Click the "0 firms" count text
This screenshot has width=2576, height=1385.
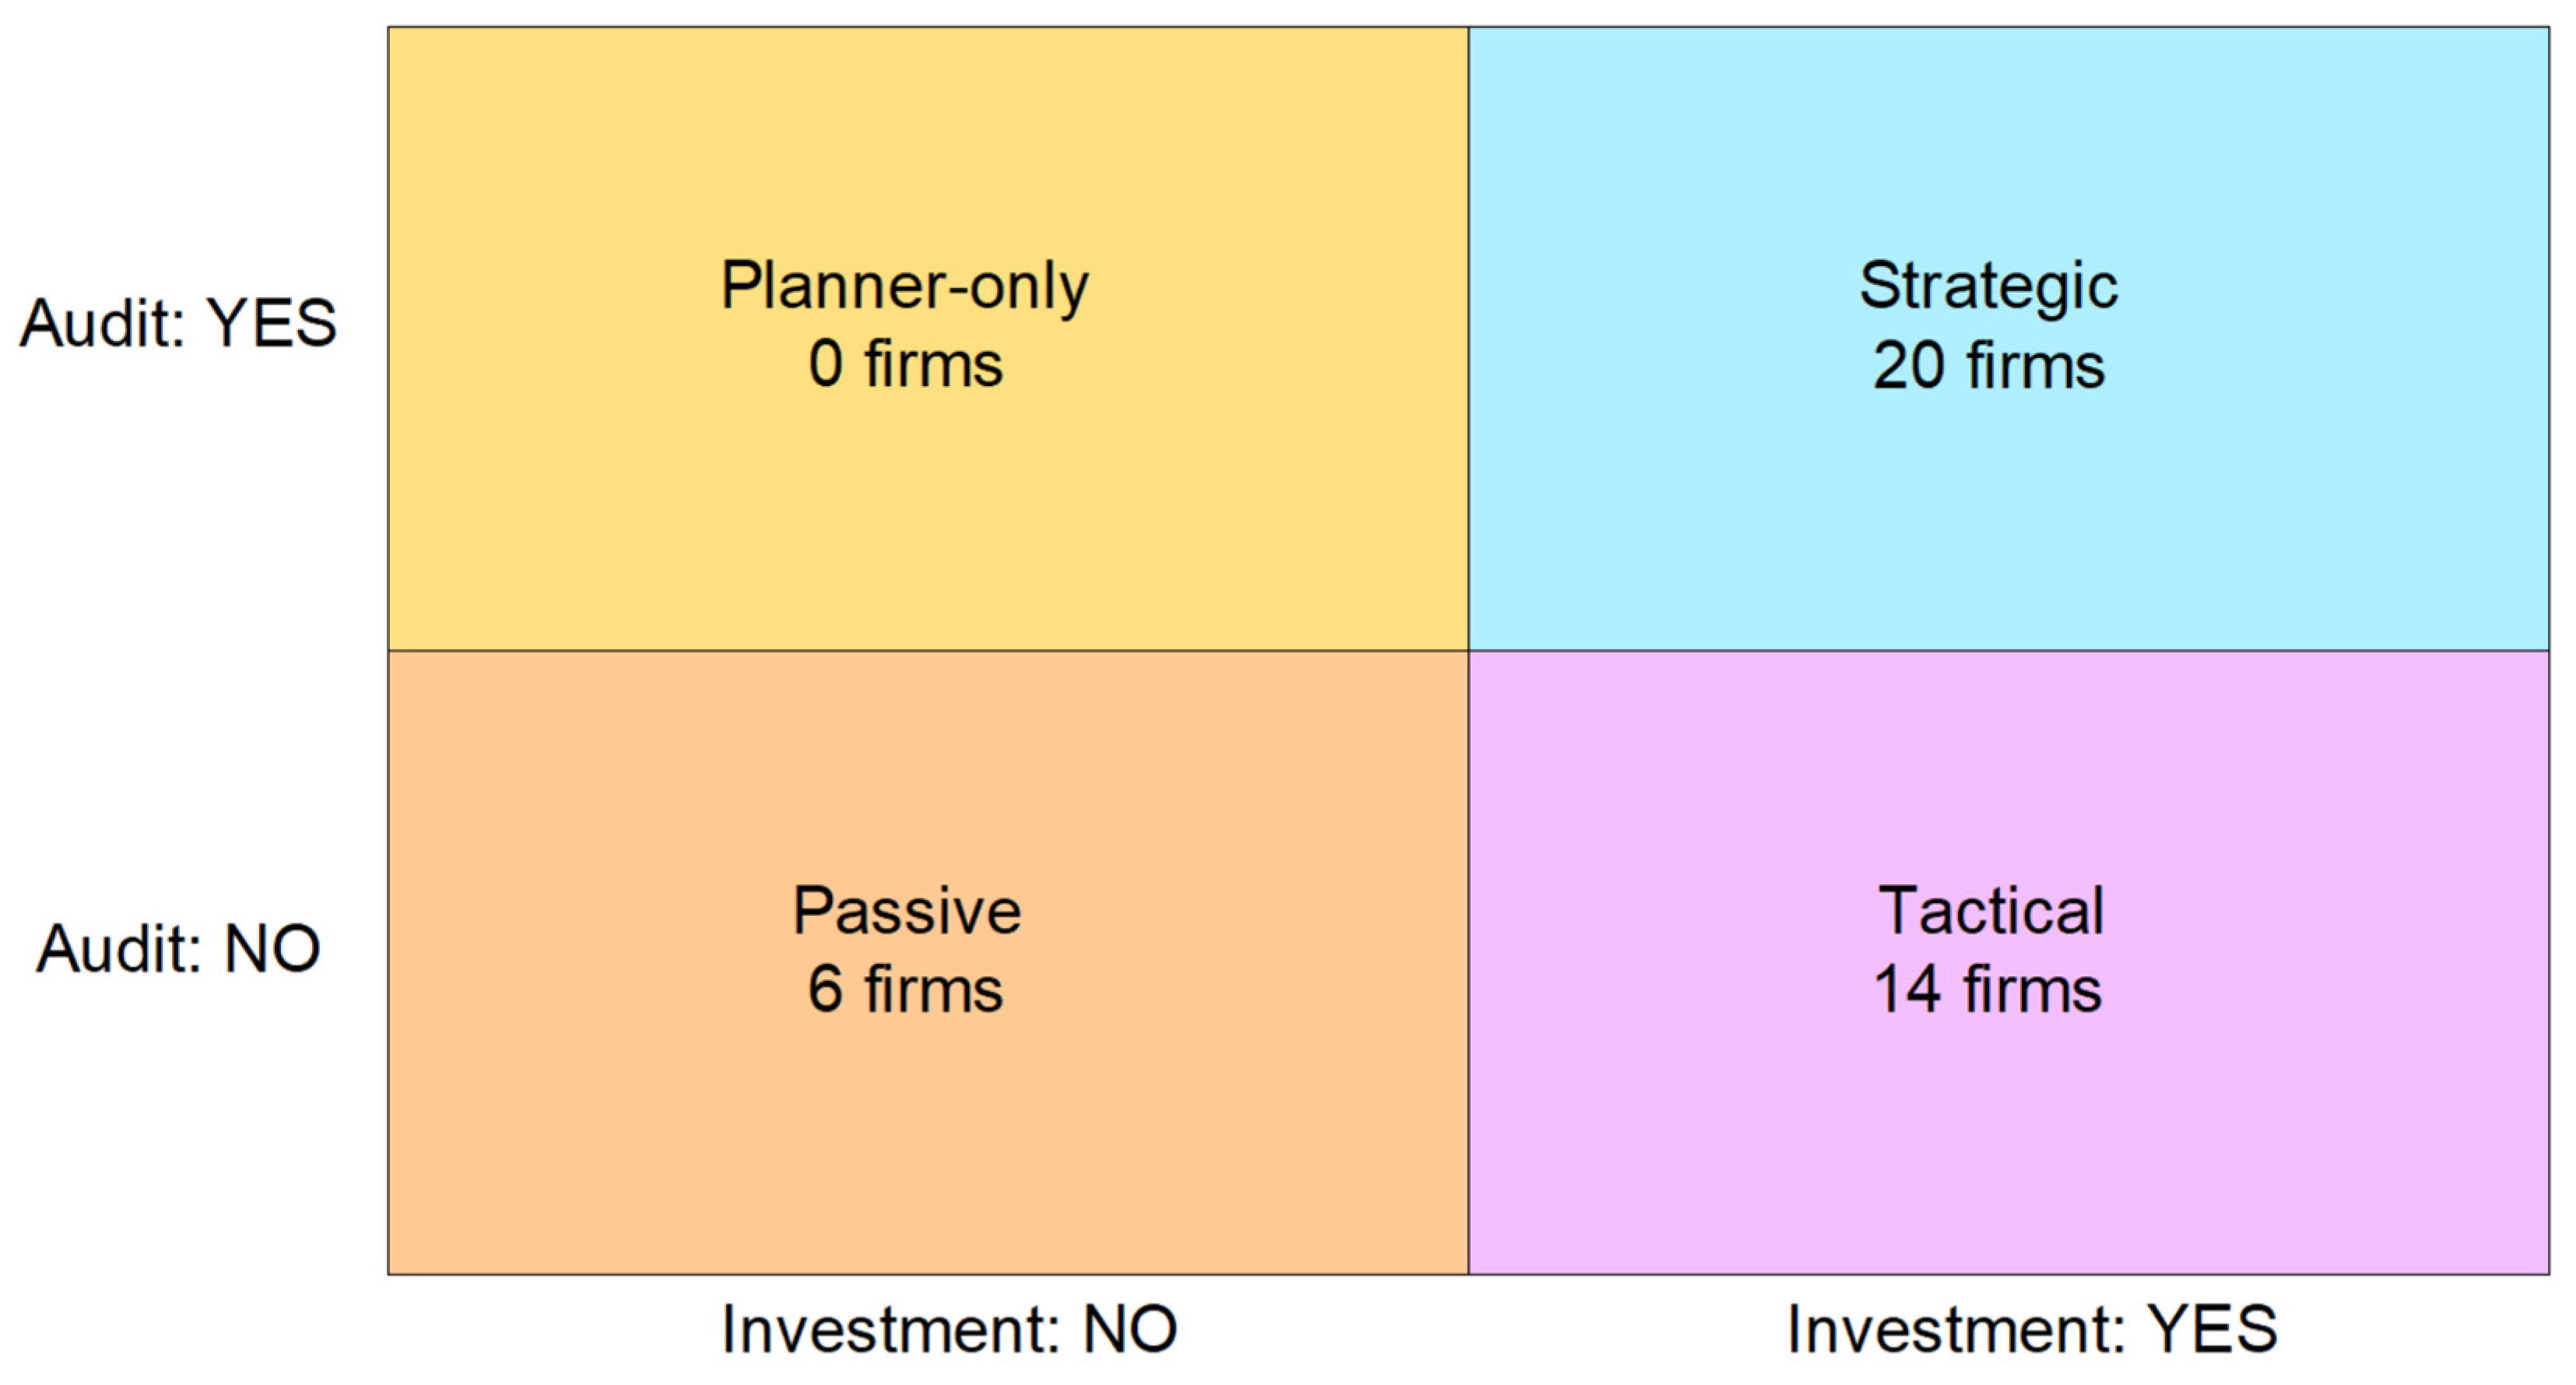tap(905, 364)
